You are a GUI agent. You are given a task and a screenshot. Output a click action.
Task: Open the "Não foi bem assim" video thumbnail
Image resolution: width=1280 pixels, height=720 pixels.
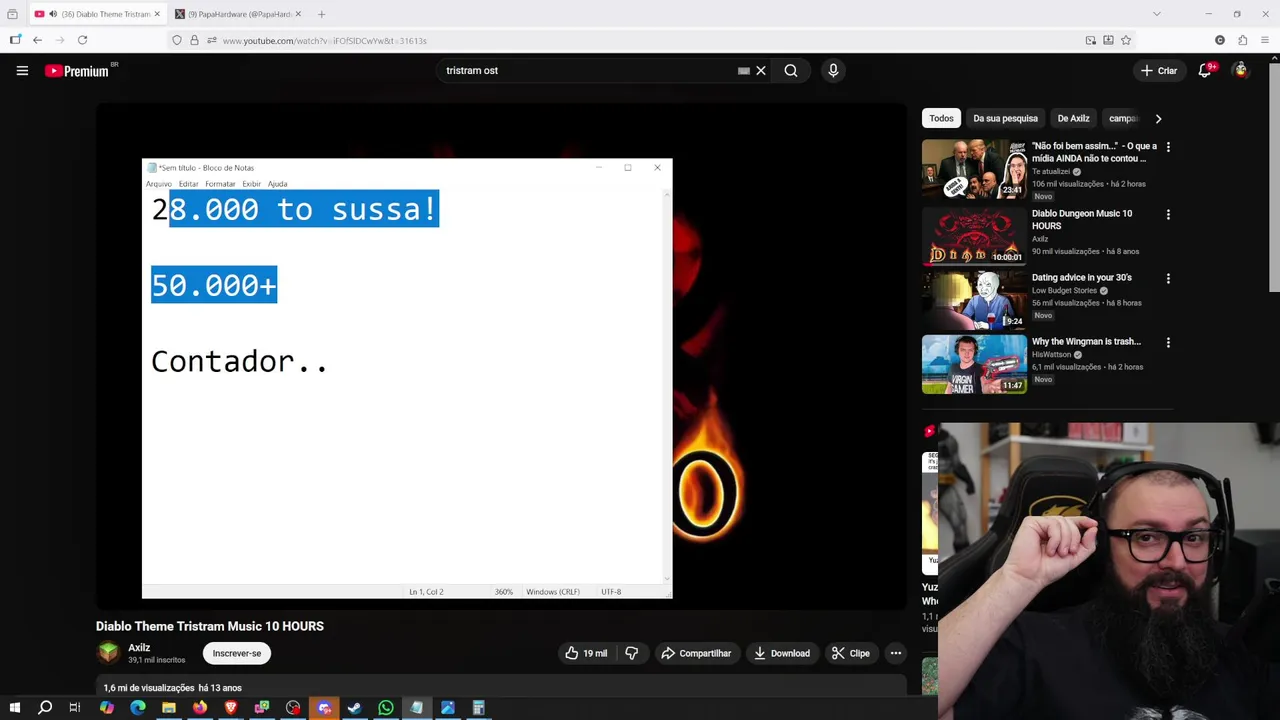pyautogui.click(x=974, y=169)
